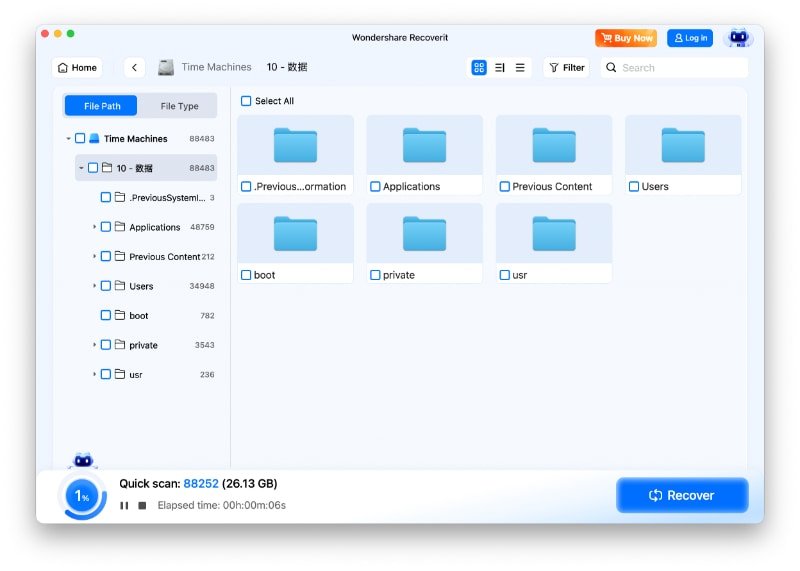Switch to detail list view icon
Viewport: 800px width, 571px height.
pyautogui.click(x=499, y=67)
